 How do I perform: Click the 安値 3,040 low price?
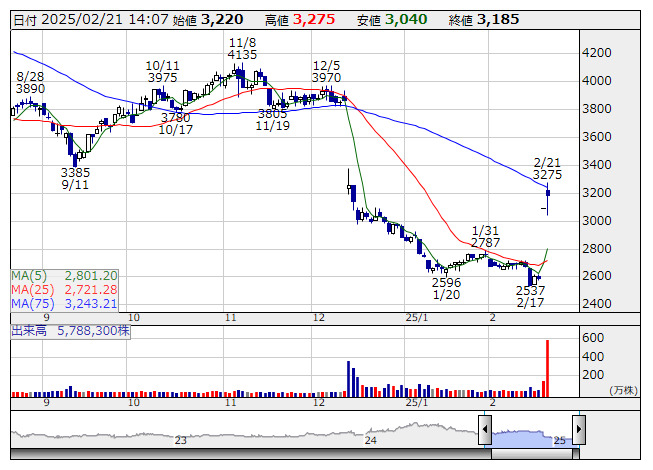coord(392,20)
